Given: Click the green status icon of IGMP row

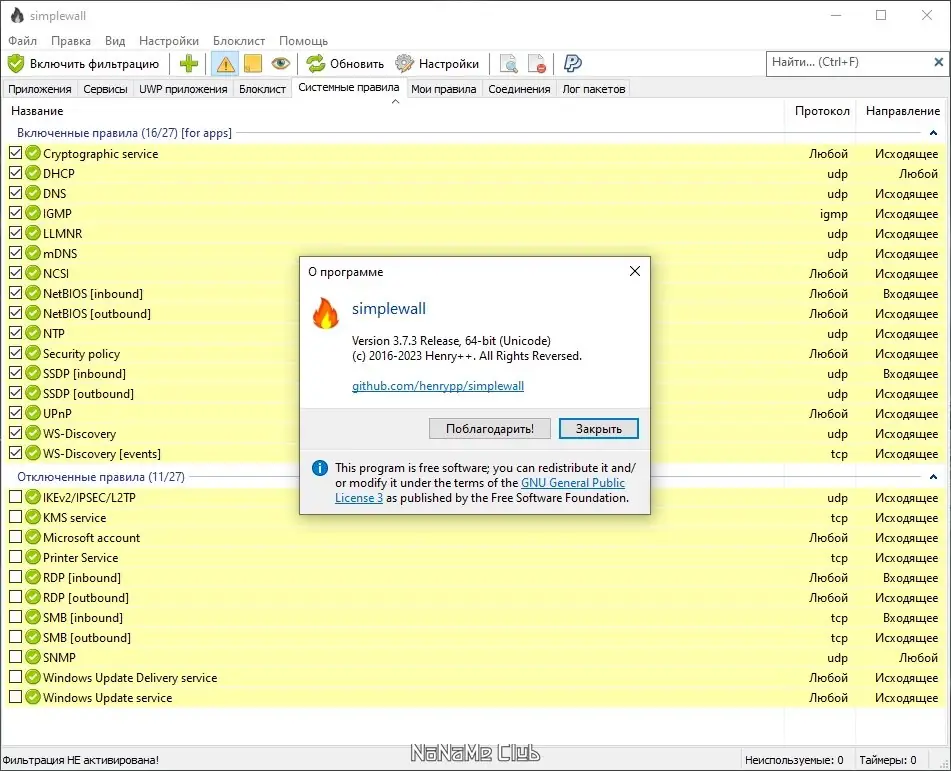Looking at the screenshot, I should (33, 213).
